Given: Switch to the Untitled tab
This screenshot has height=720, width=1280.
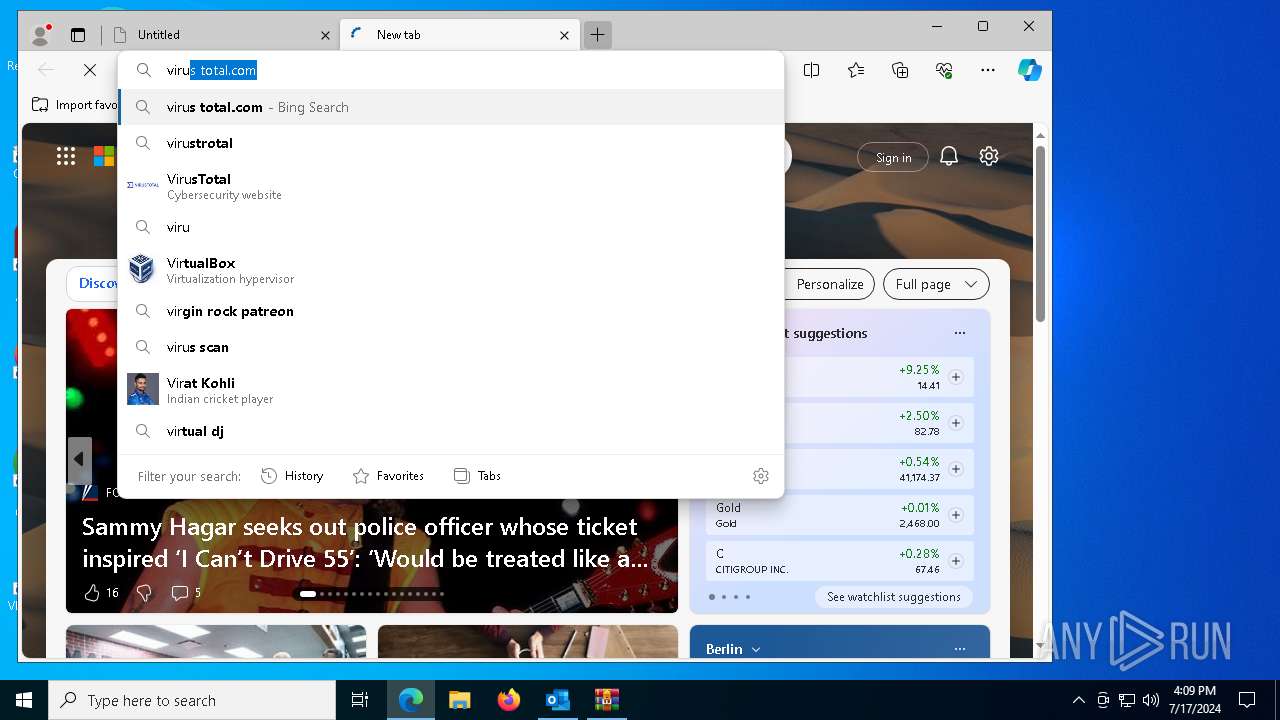Looking at the screenshot, I should pos(220,35).
